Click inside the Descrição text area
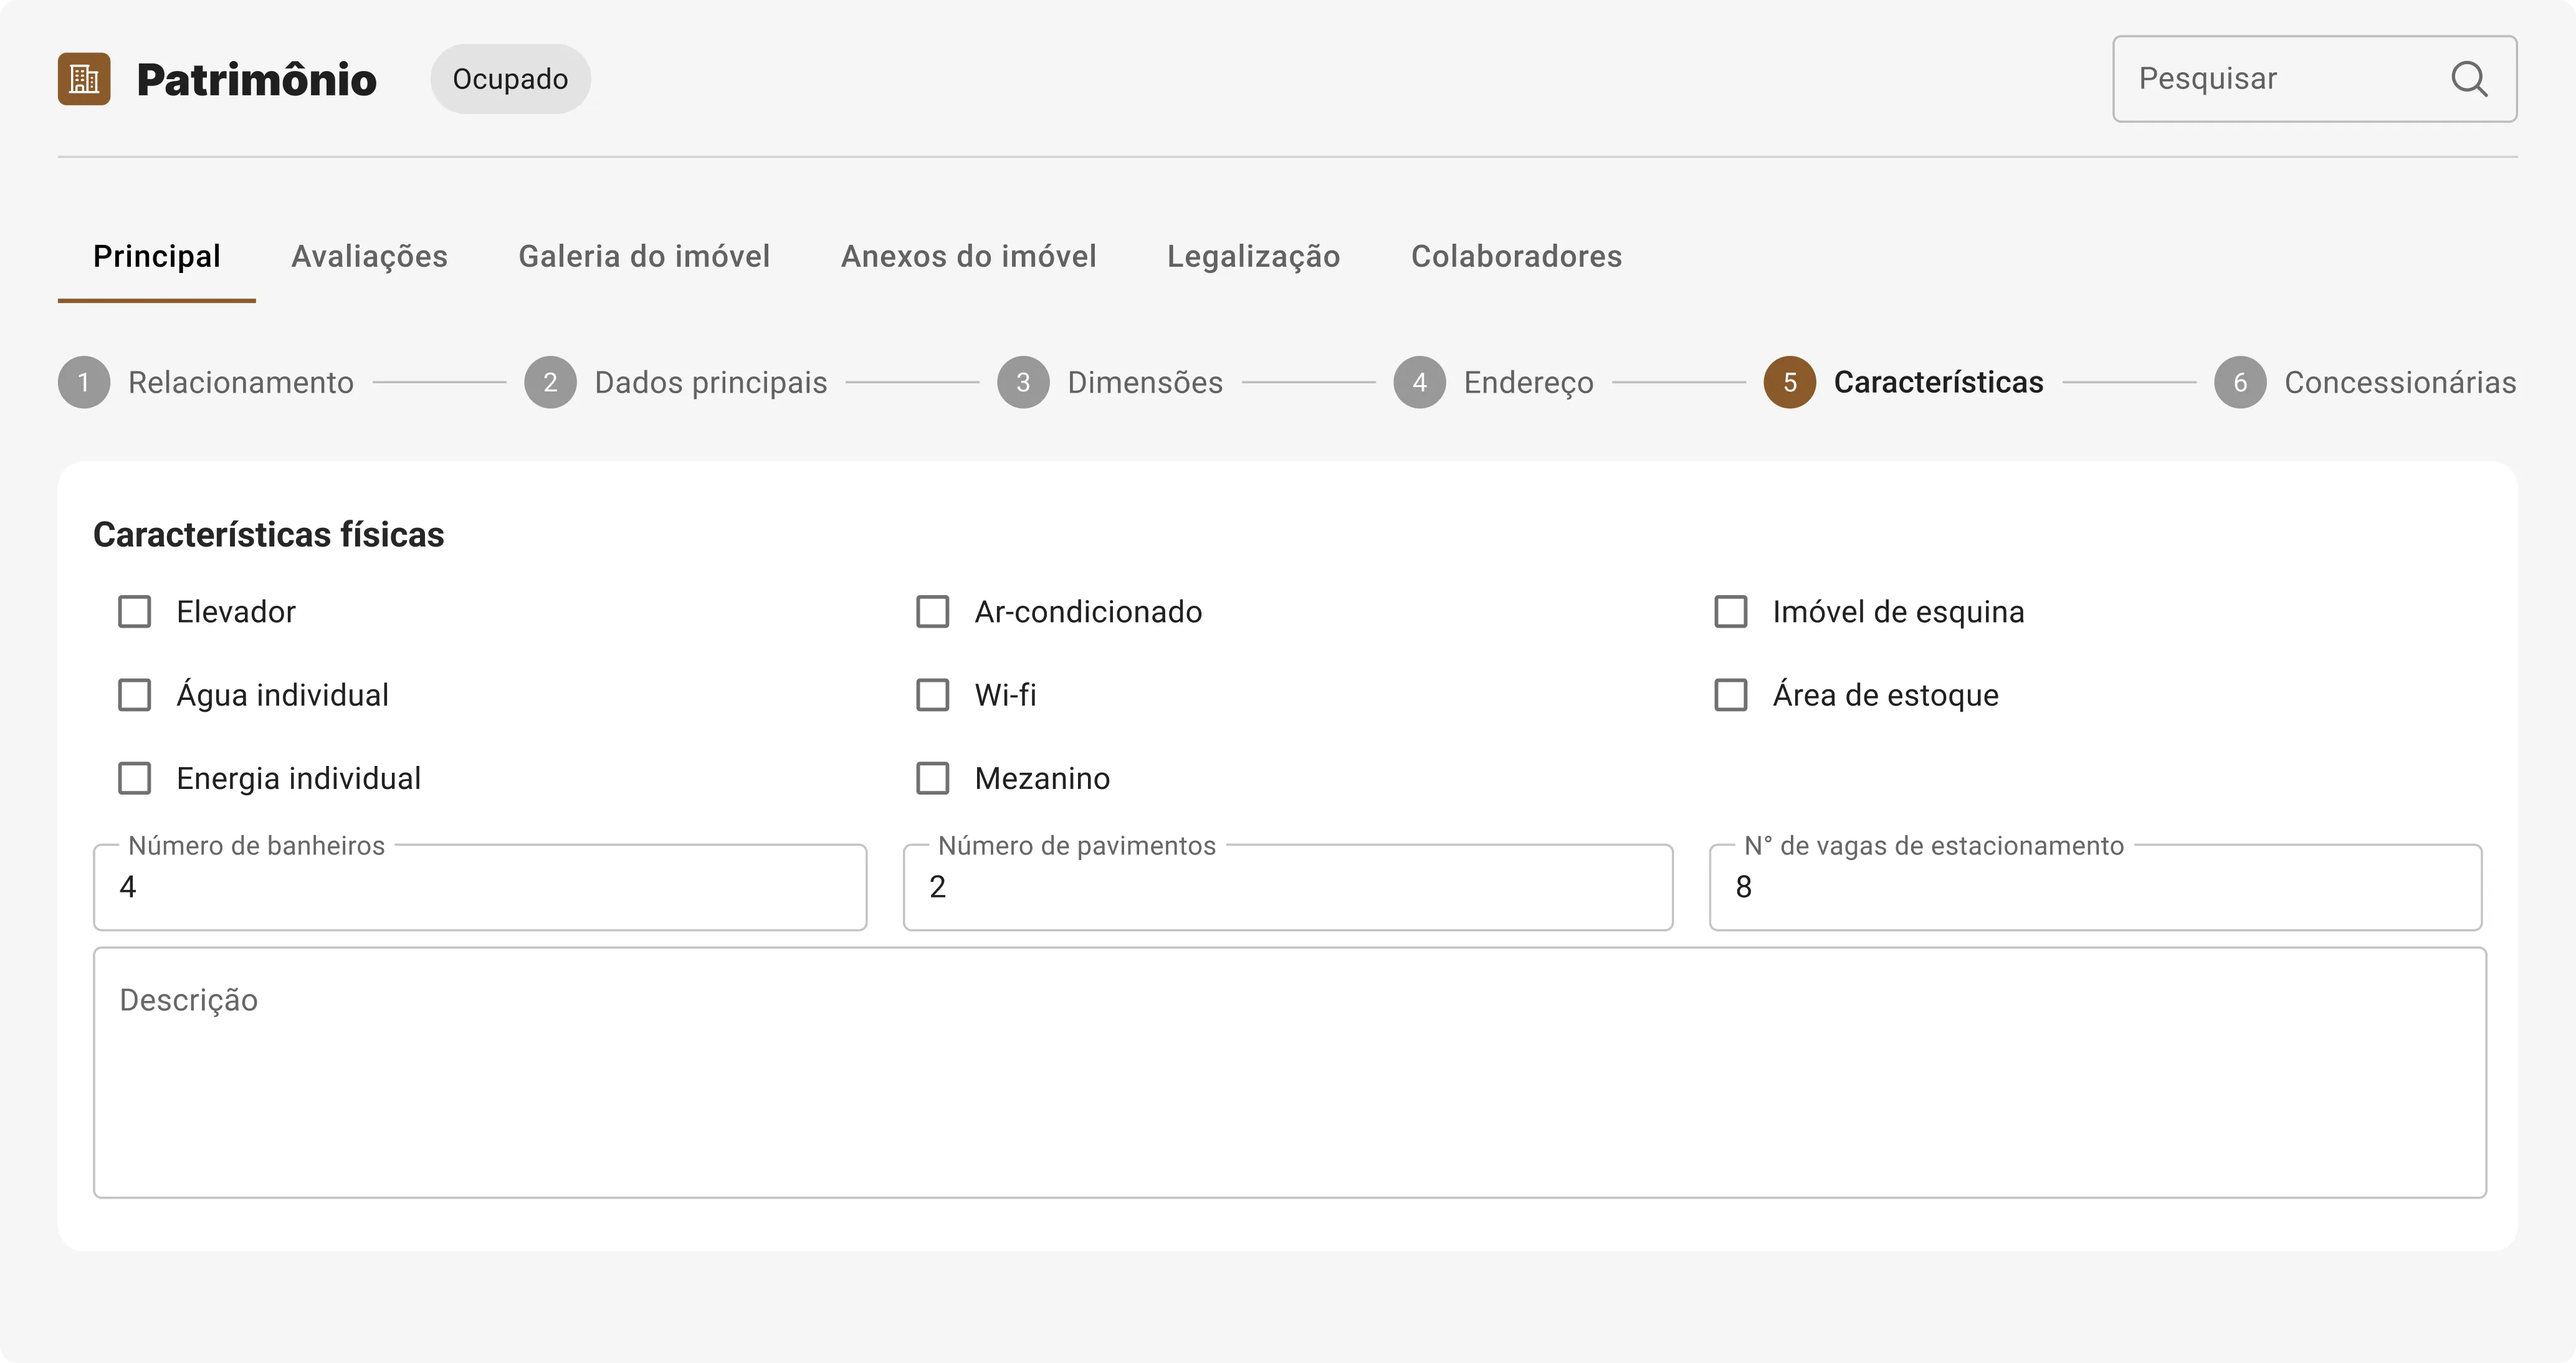This screenshot has height=1363, width=2576. tap(1290, 1072)
